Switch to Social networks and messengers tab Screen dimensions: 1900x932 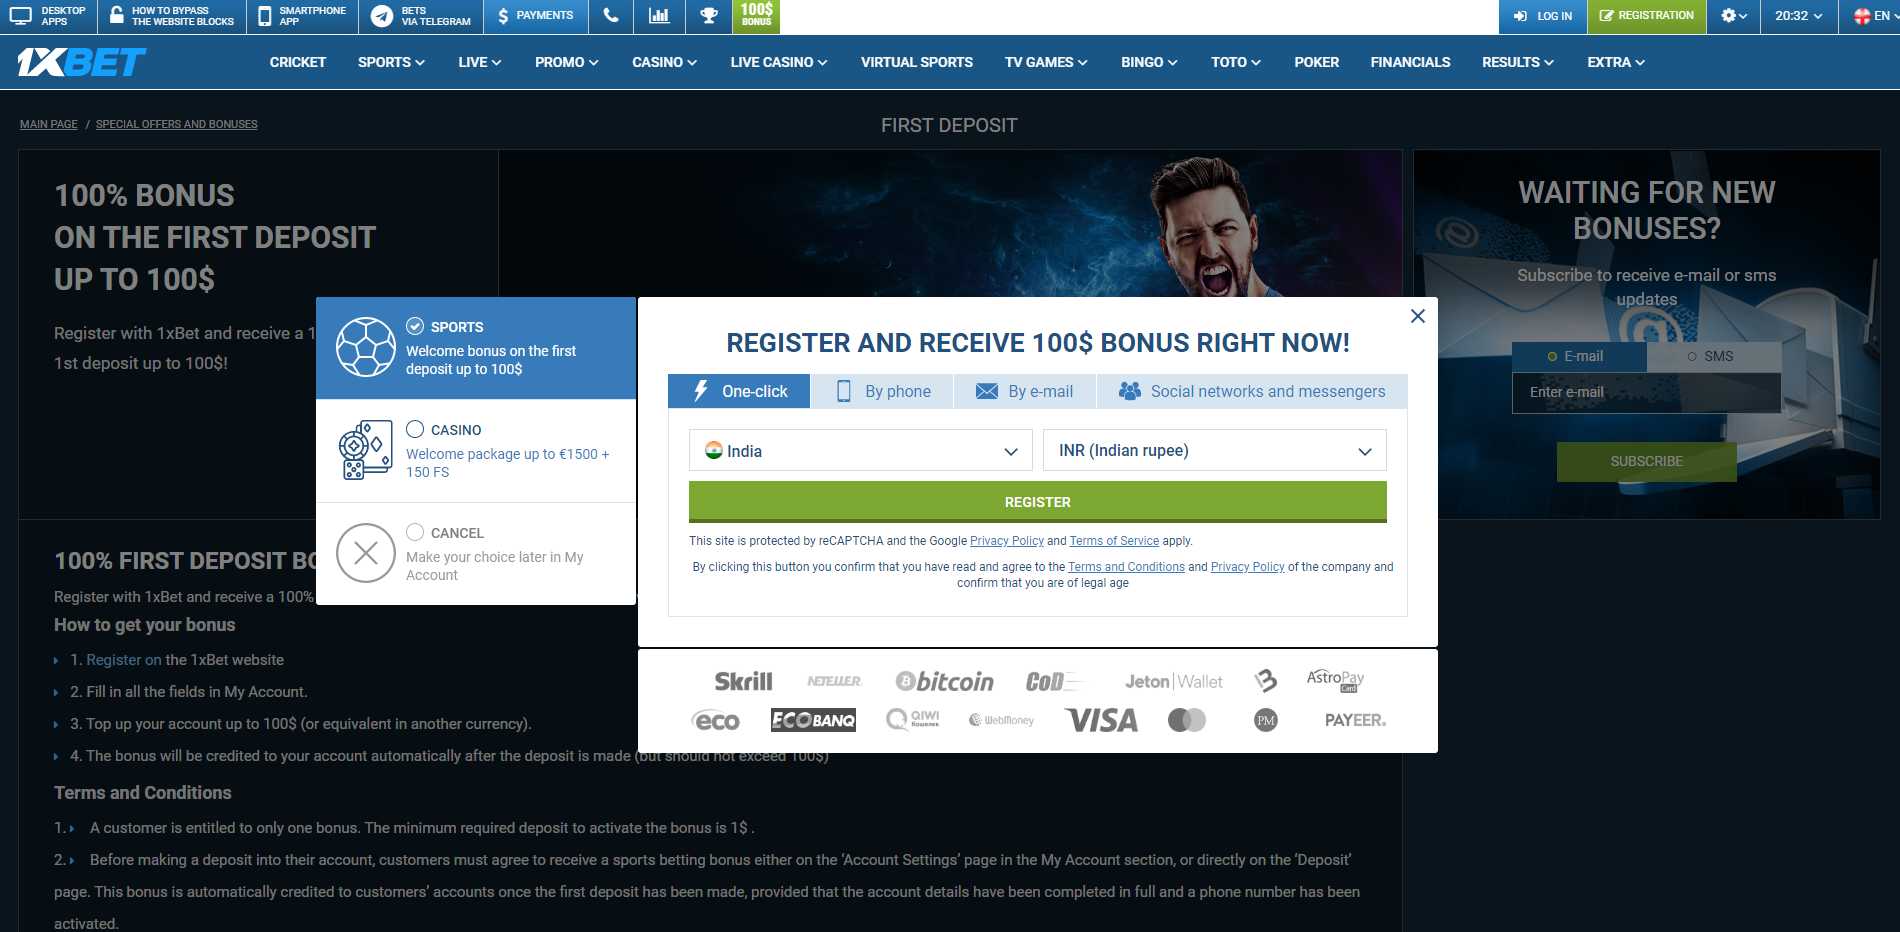pyautogui.click(x=1252, y=391)
